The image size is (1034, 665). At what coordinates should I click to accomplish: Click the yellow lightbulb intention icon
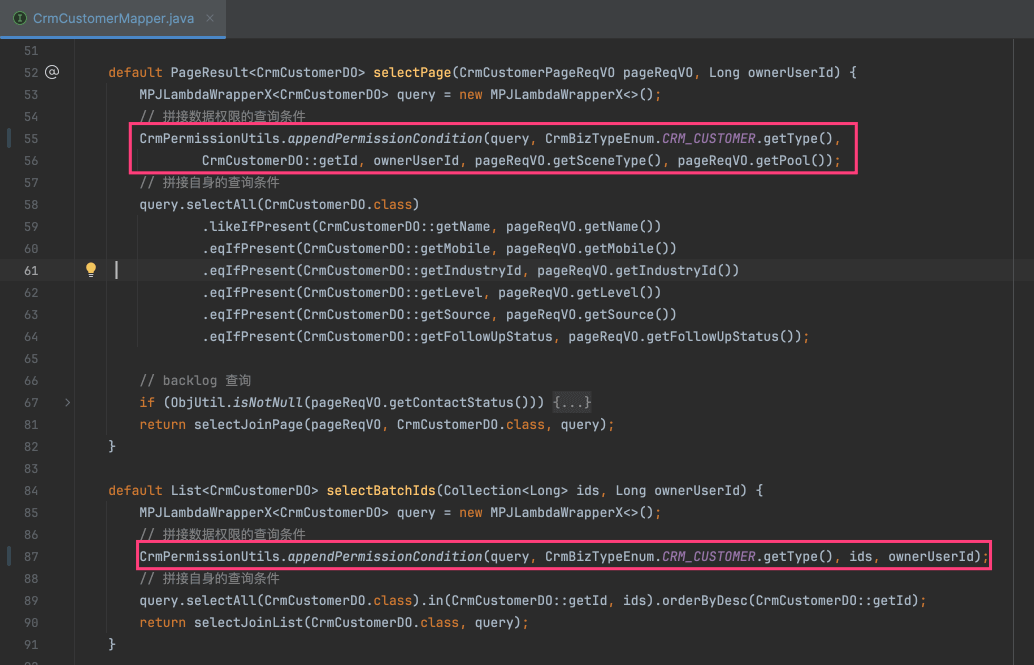[91, 270]
